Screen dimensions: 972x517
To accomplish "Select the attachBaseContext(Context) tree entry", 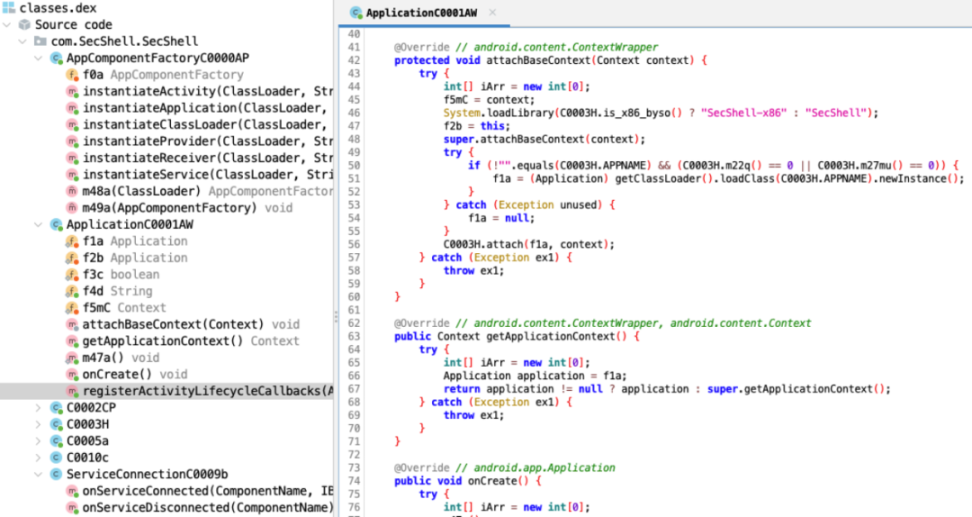I will click(174, 325).
